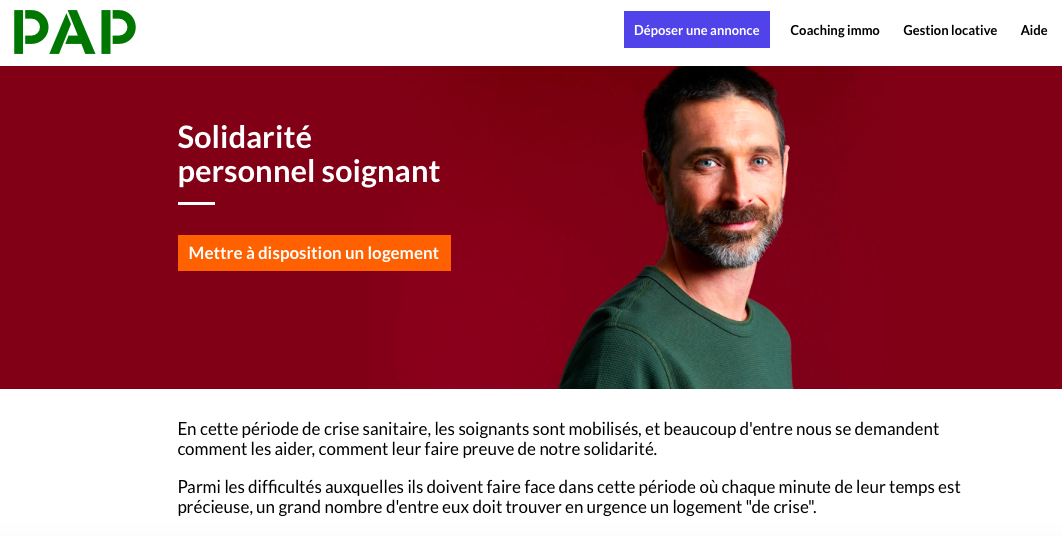Click the personnel soignant heading line
The image size is (1062, 536).
click(309, 171)
